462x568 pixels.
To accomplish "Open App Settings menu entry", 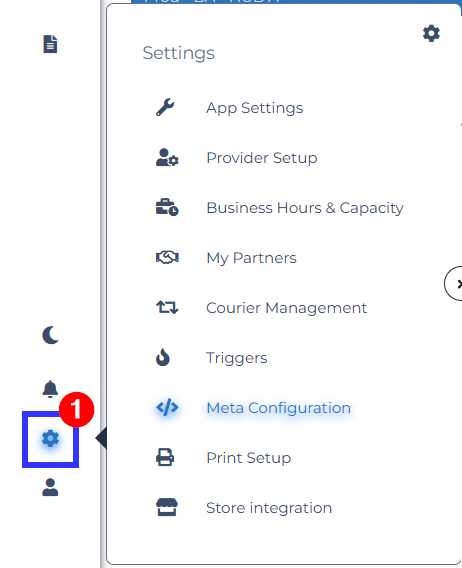I will (254, 108).
